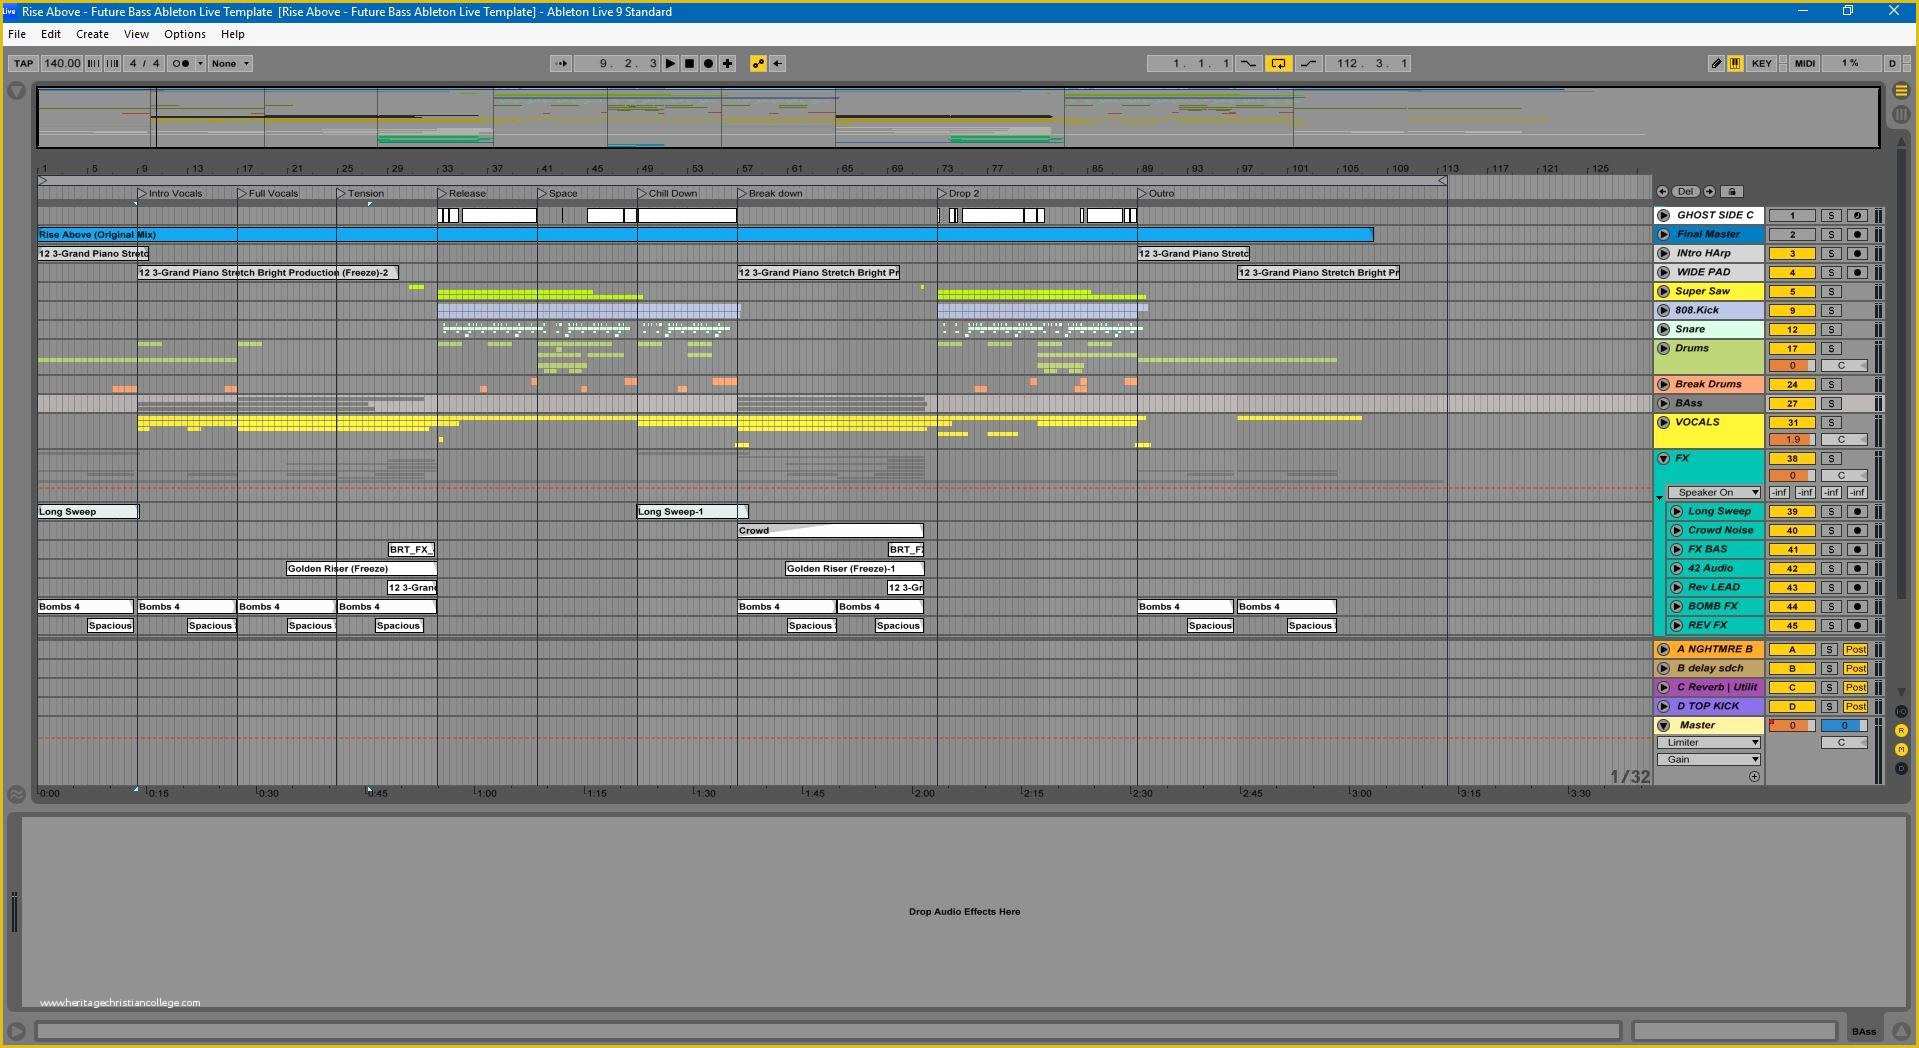Open the Edit menu
The width and height of the screenshot is (1919, 1048).
click(51, 34)
